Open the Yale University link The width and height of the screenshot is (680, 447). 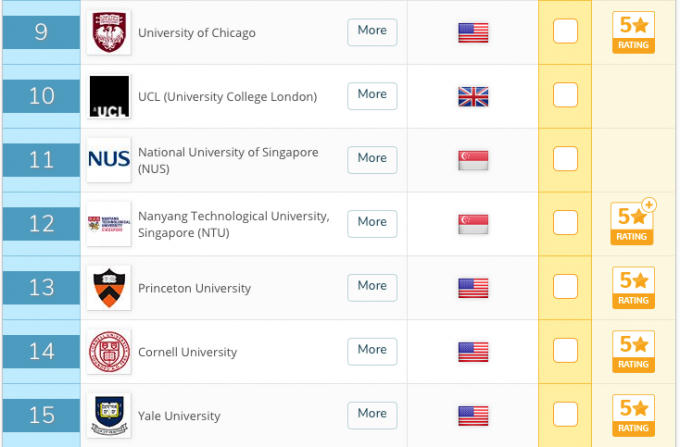click(179, 416)
